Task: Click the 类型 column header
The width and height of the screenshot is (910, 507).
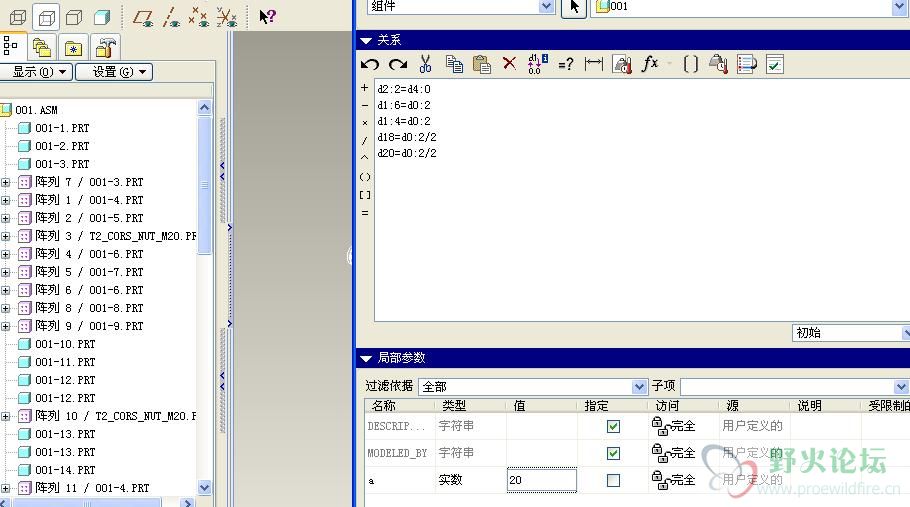Action: 454,405
